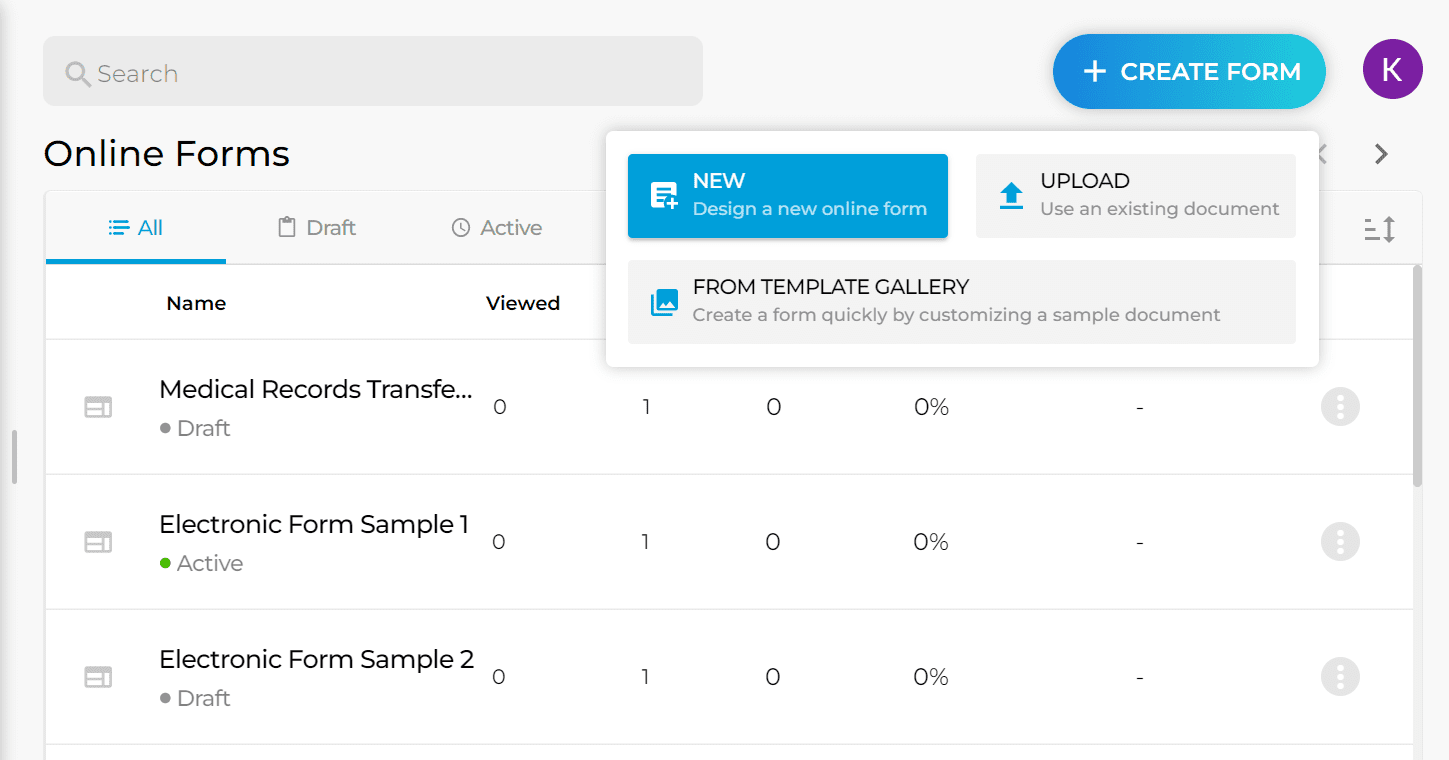Click the form icon beside Electronic Form Sample 1
This screenshot has height=760, width=1449.
click(97, 541)
